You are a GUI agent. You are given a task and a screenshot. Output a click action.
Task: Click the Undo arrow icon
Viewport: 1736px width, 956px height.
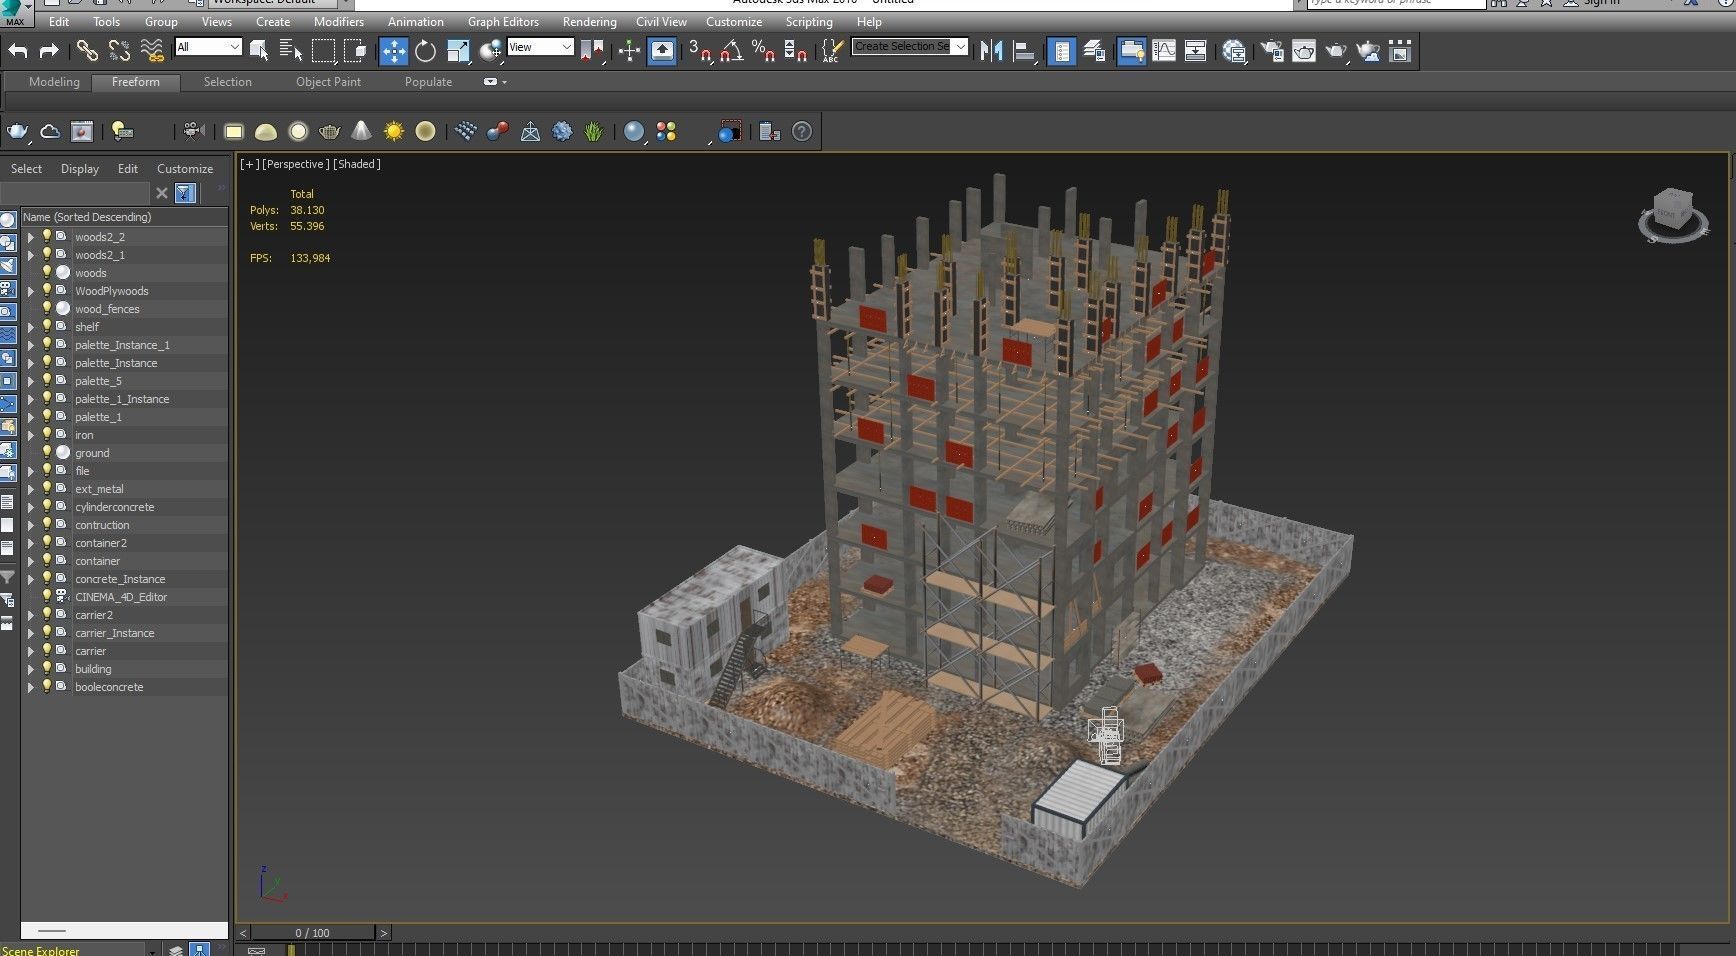18,50
